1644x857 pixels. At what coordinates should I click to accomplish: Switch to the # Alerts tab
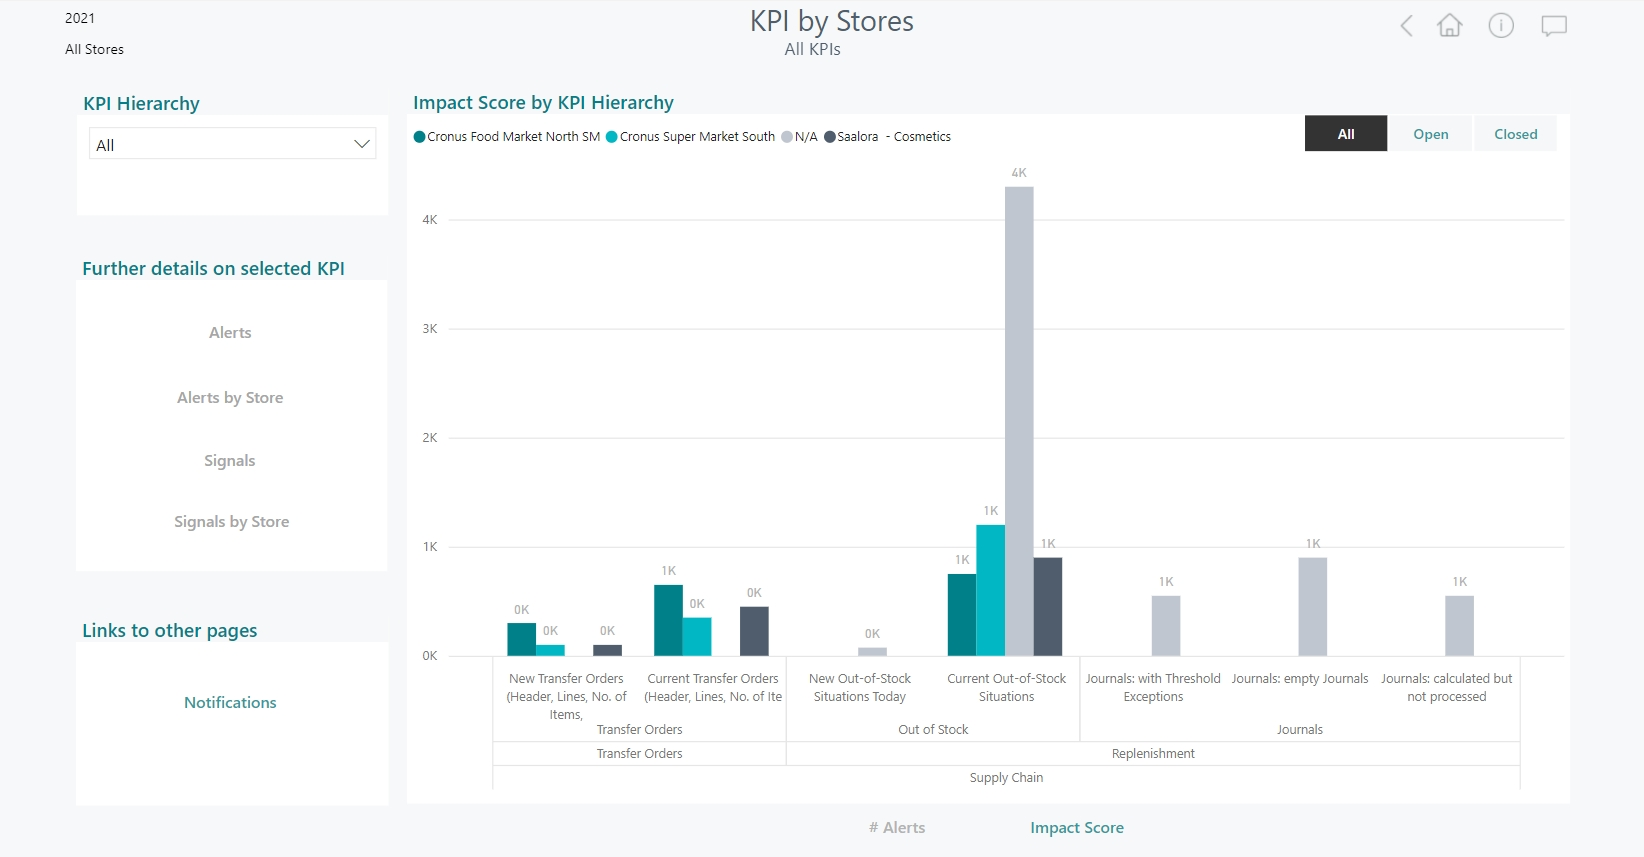897,828
